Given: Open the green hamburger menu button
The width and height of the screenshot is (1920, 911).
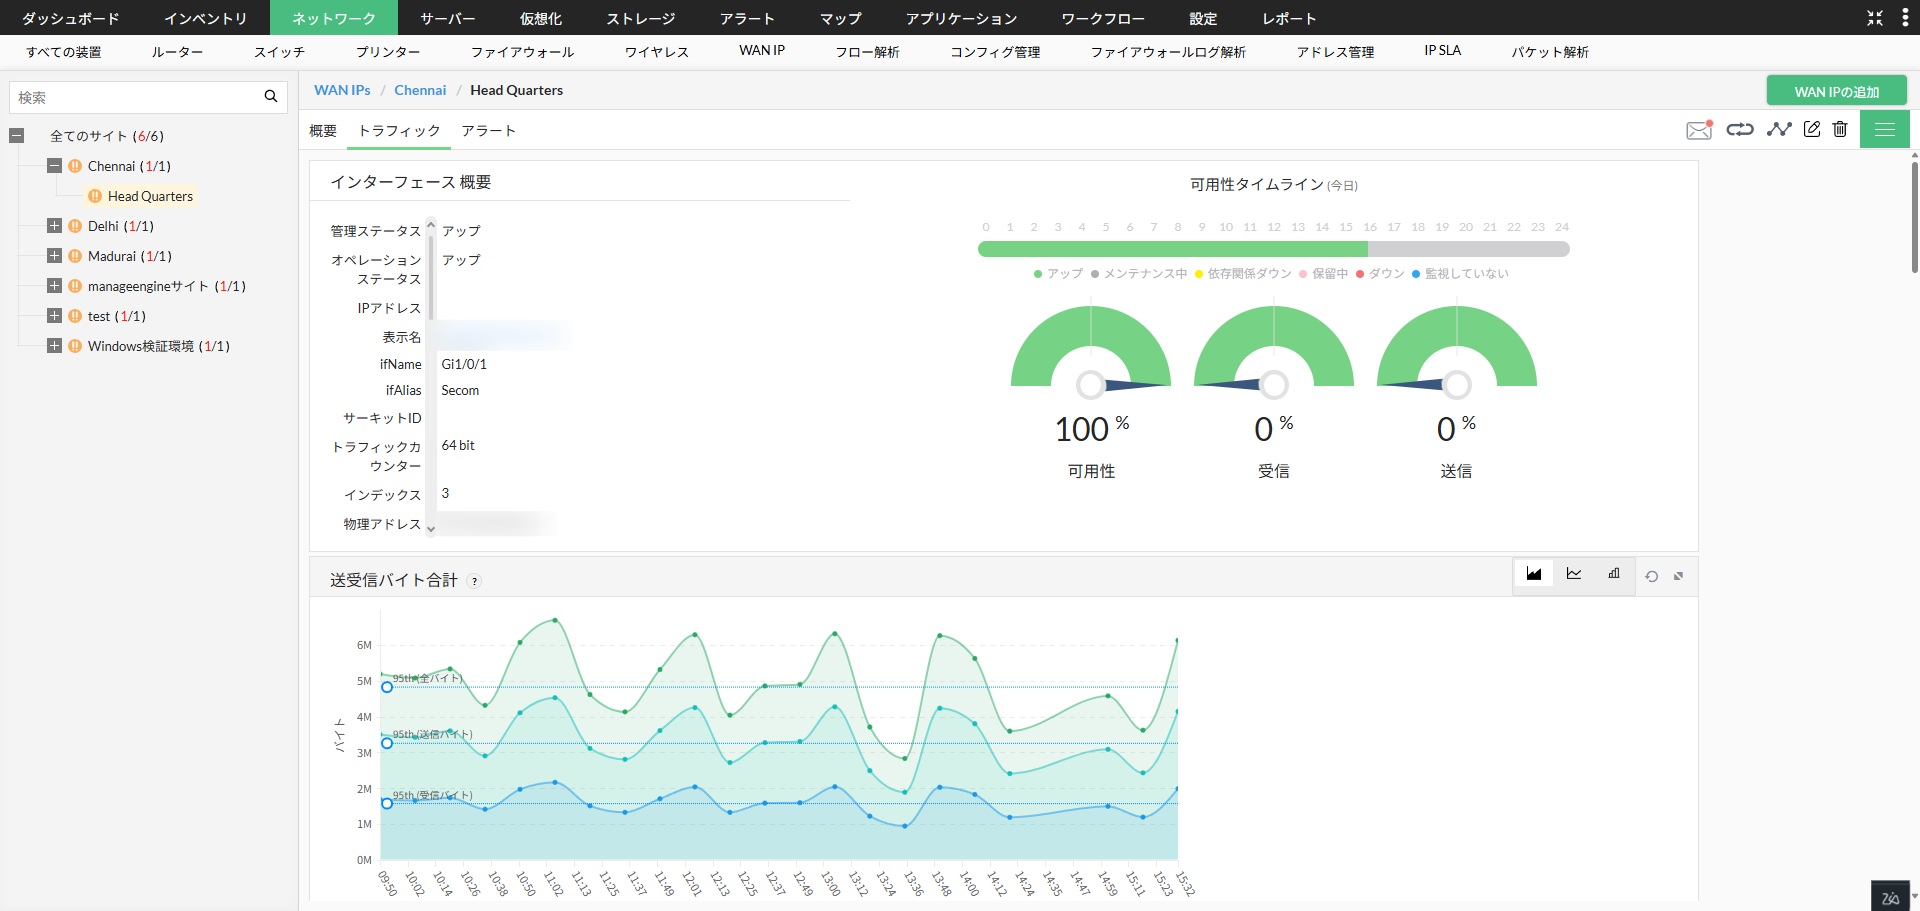Looking at the screenshot, I should click(x=1884, y=129).
